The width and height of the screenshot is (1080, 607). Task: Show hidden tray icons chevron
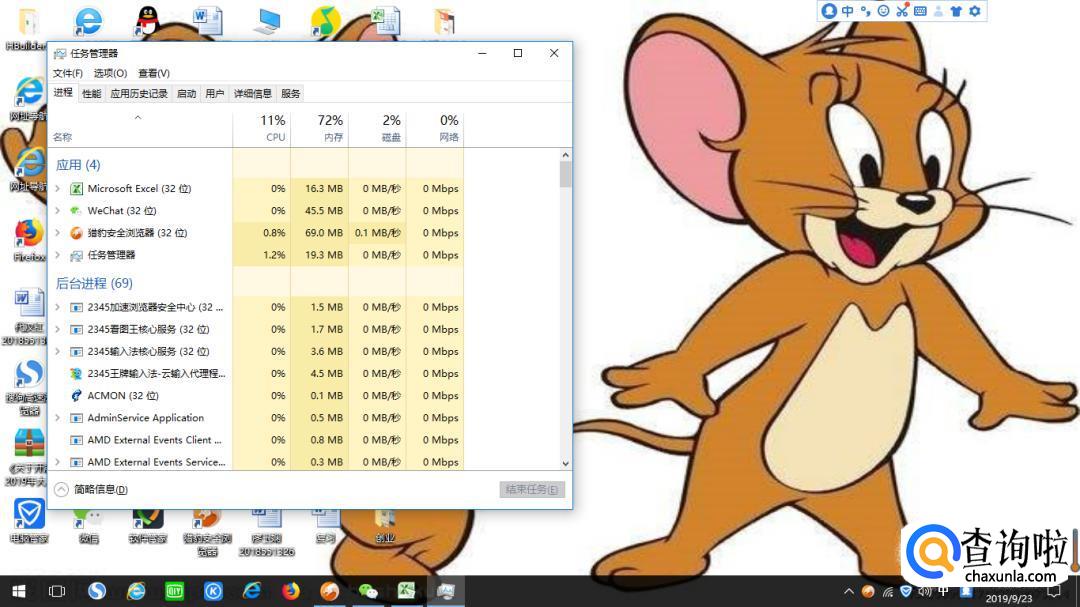point(849,591)
